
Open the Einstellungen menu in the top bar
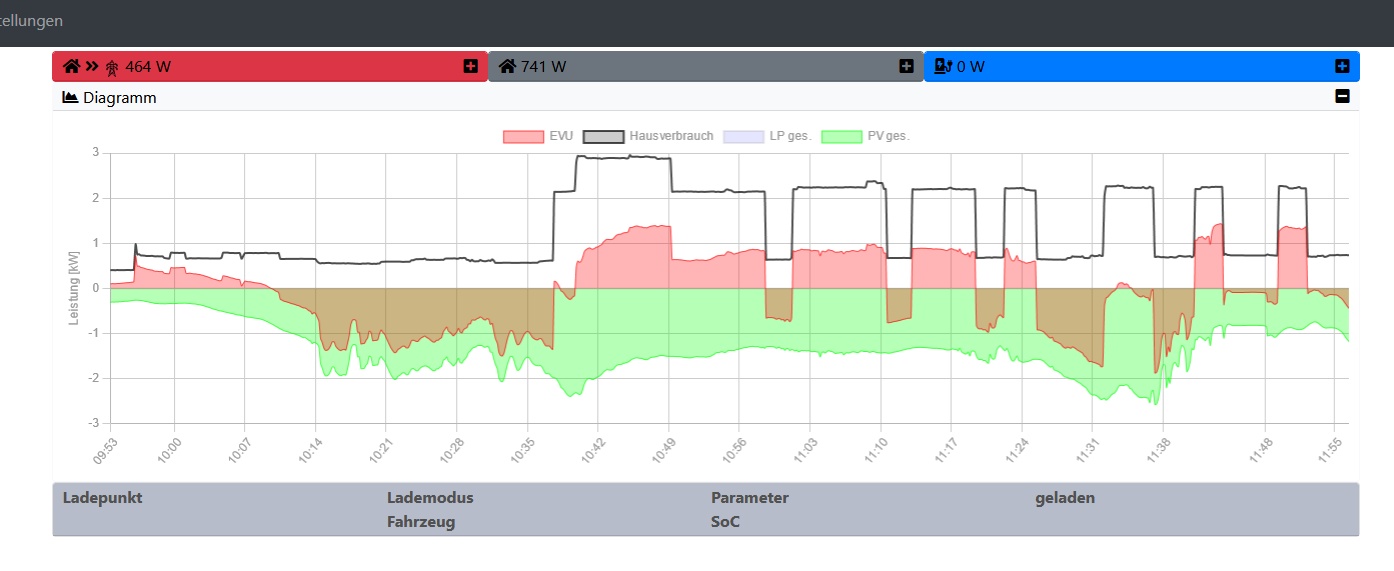(x=30, y=21)
